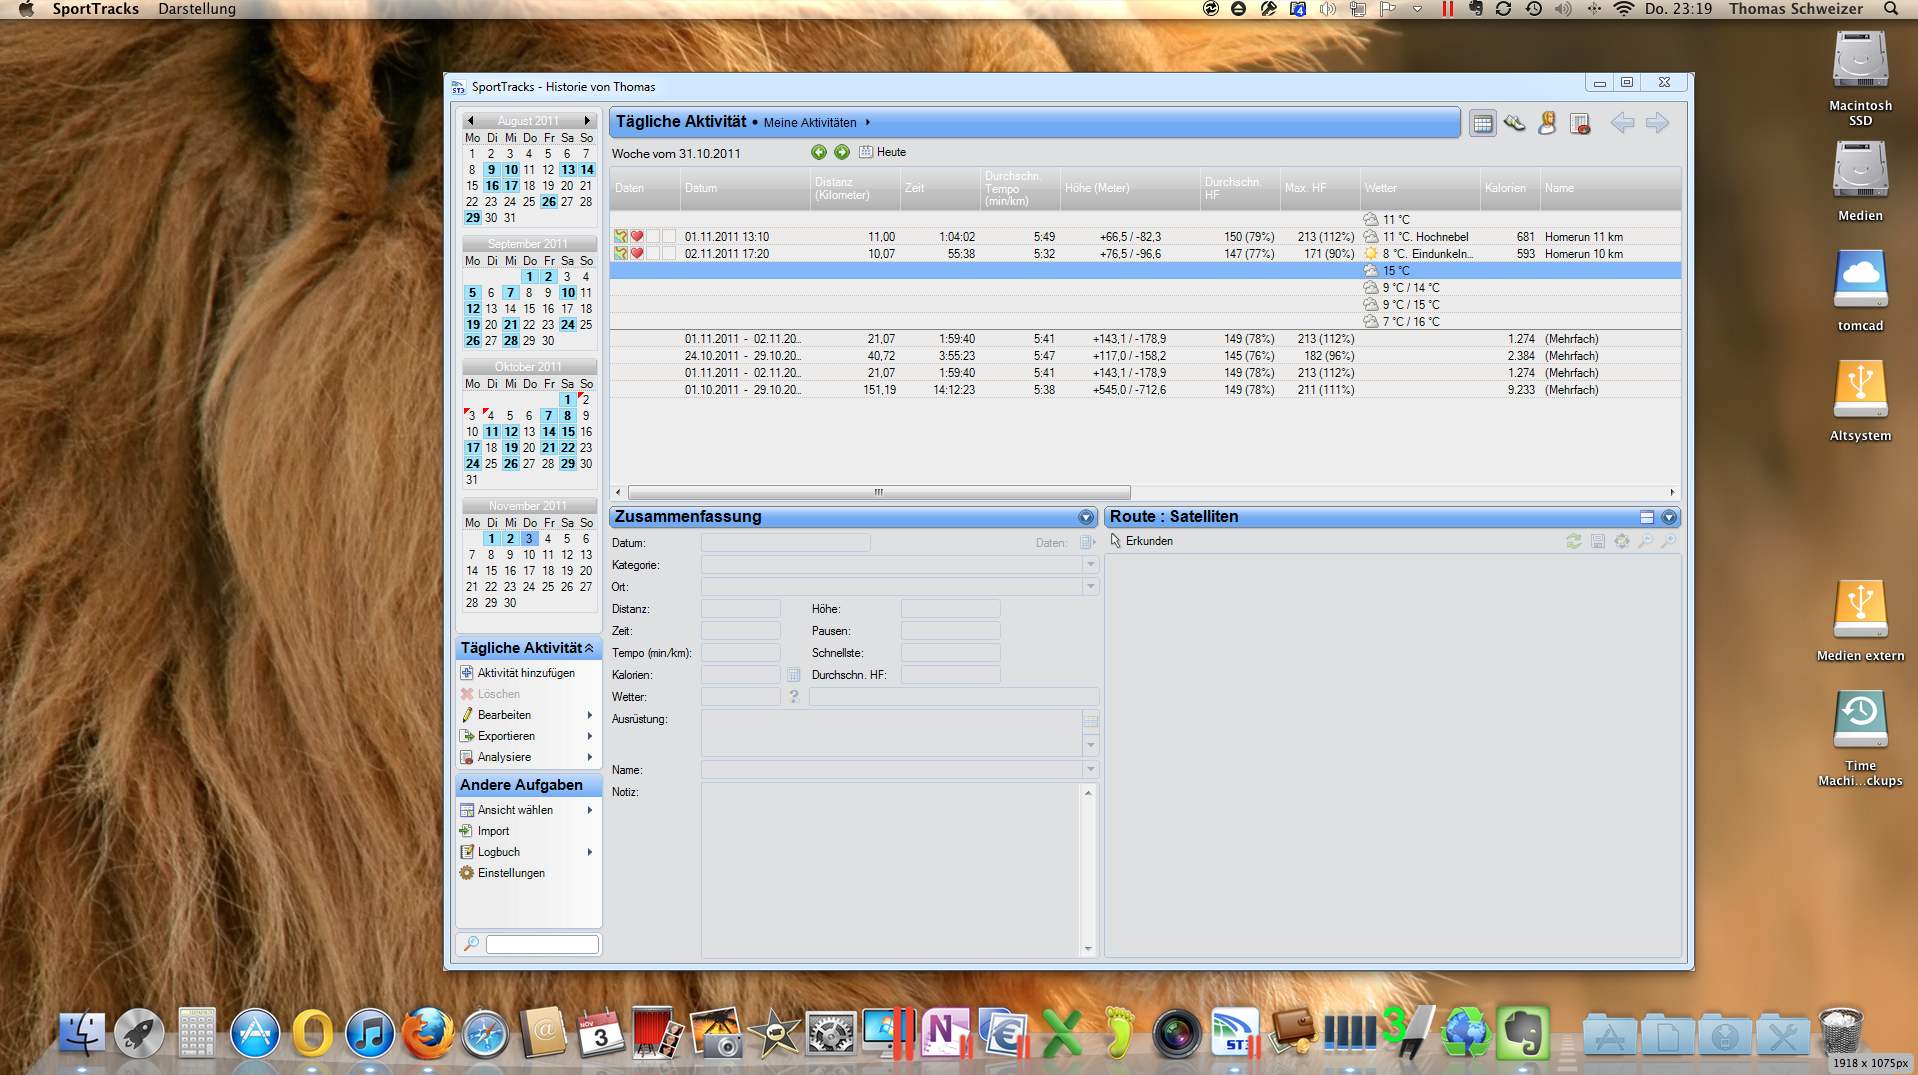The width and height of the screenshot is (1918, 1075).
Task: Click the green next week arrow
Action: click(842, 152)
